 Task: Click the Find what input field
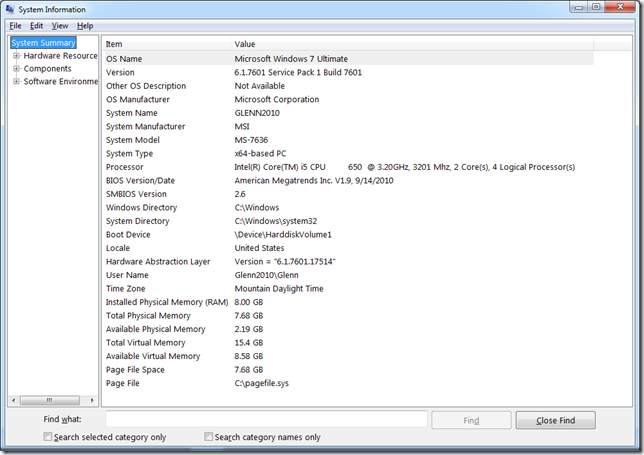266,419
